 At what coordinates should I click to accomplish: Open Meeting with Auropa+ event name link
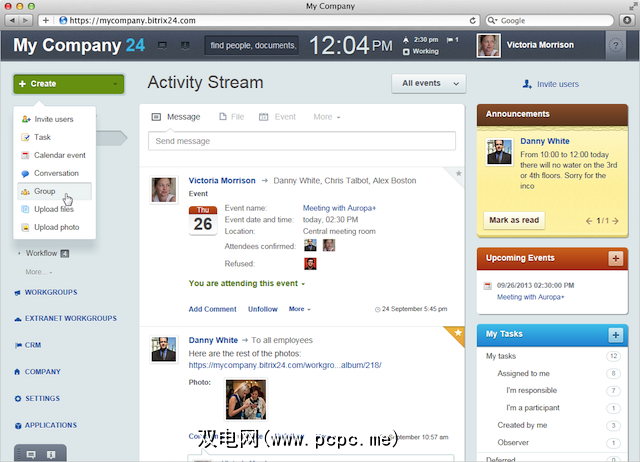pos(339,208)
